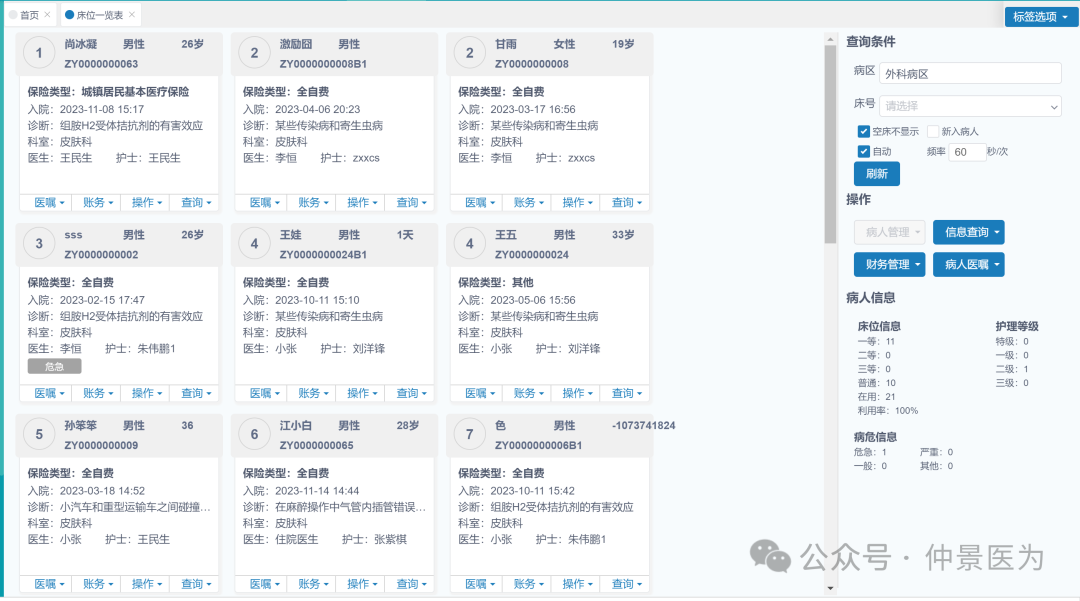Open the 标签选项 dropdown in the top corner
Image resolution: width=1080 pixels, height=601 pixels.
[x=1040, y=16]
